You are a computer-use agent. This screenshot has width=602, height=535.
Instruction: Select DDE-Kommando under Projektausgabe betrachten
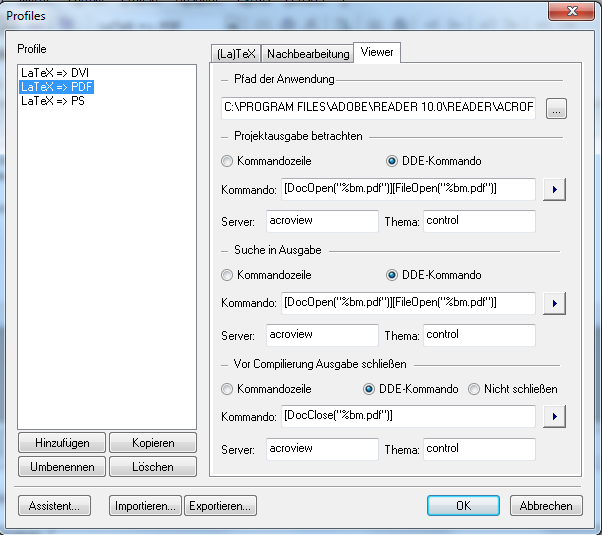pos(433,161)
